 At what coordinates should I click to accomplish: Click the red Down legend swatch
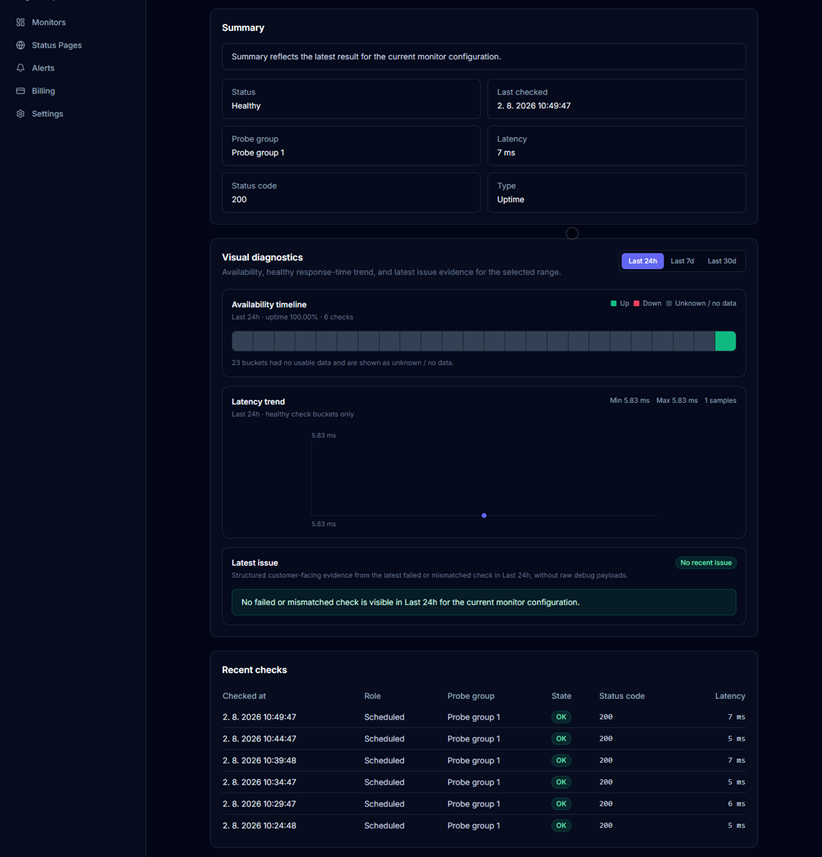636,303
